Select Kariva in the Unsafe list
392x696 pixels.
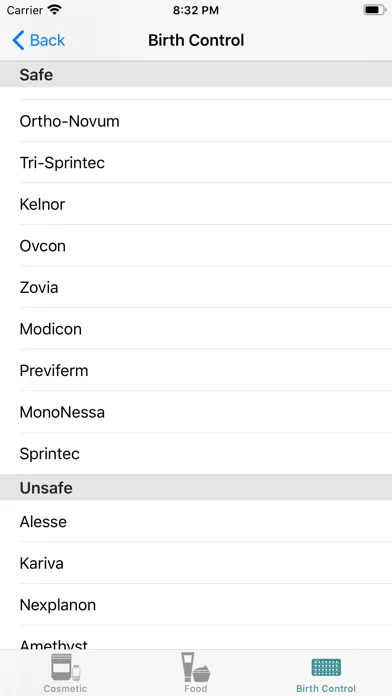pyautogui.click(x=196, y=563)
